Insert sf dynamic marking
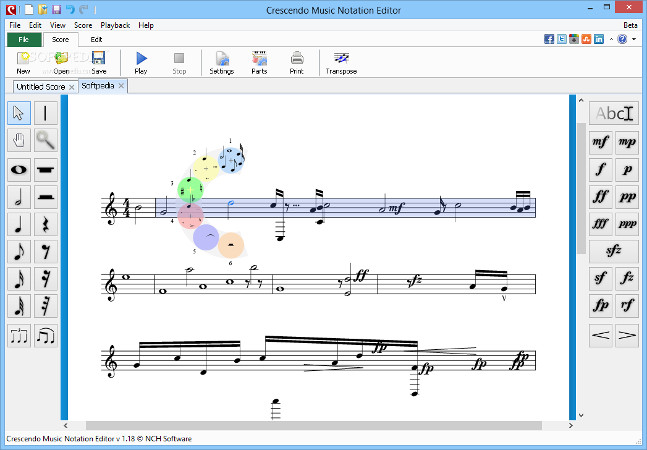Viewport: 647px width, 450px height. coord(601,278)
